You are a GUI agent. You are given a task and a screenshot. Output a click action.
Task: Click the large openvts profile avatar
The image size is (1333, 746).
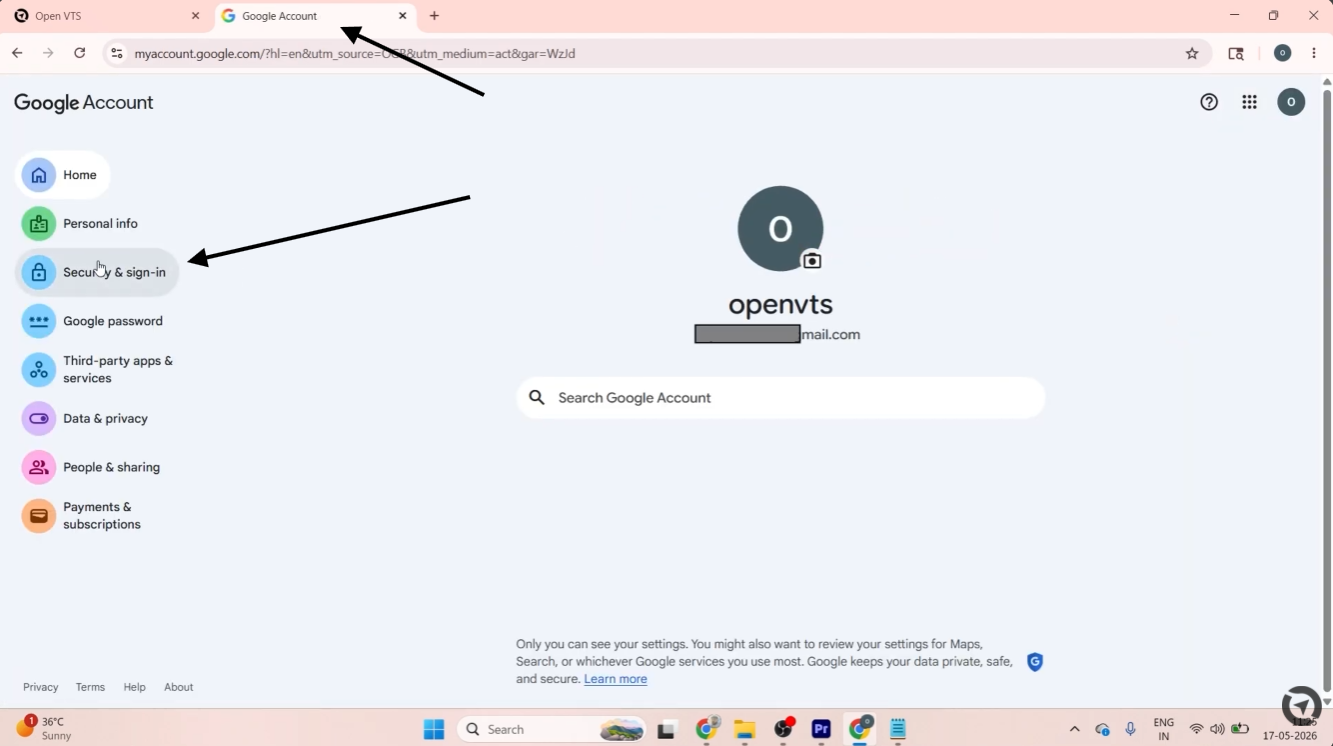(780, 229)
